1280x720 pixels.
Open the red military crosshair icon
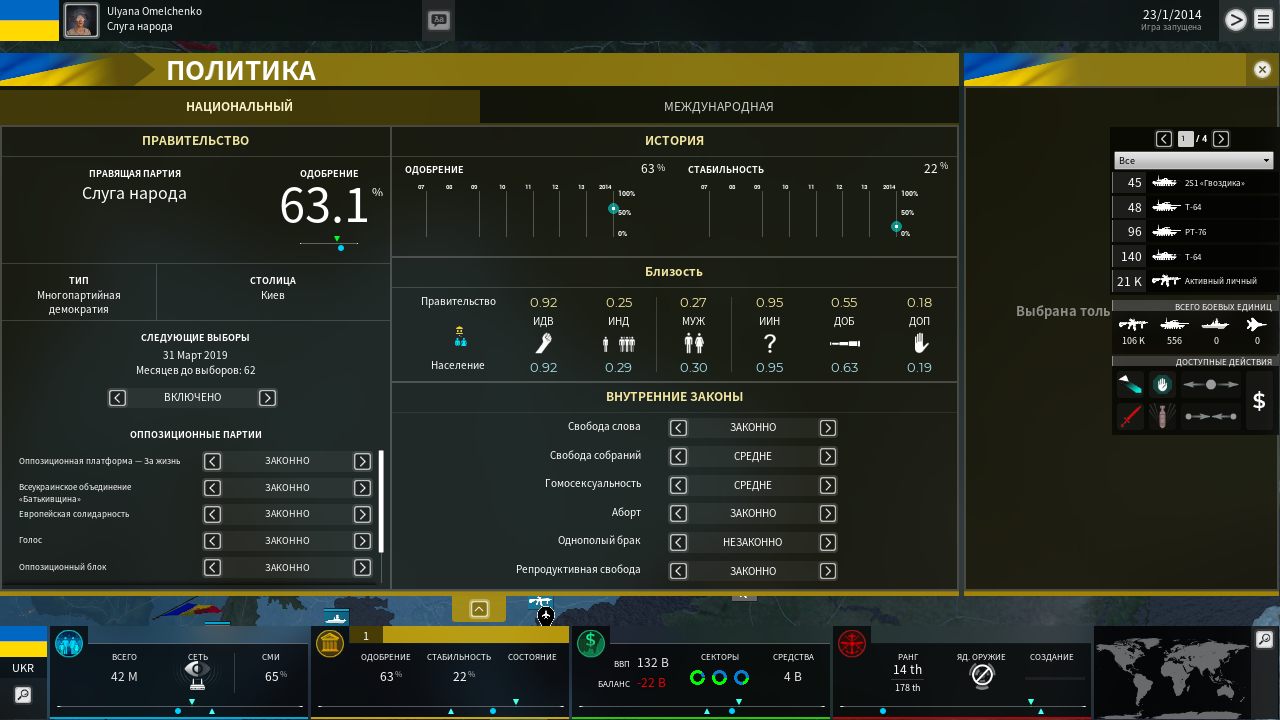851,643
